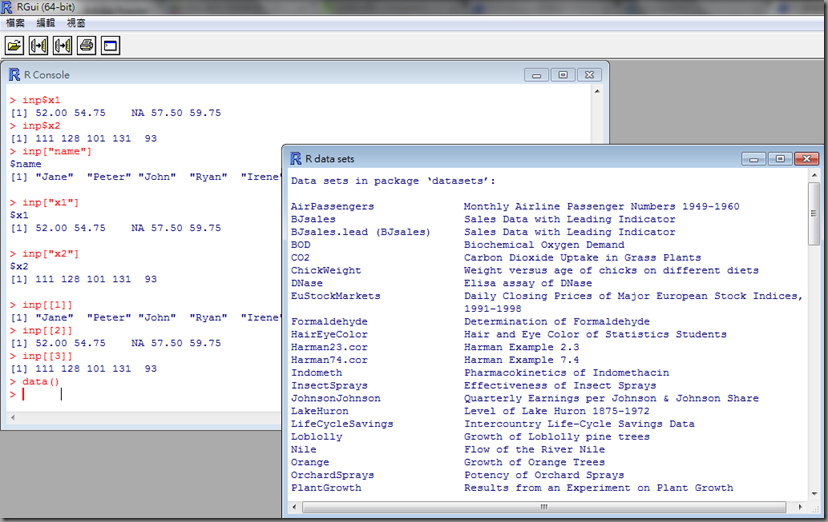
Task: Click the 'InsectSprays' data set name
Action: tap(329, 385)
